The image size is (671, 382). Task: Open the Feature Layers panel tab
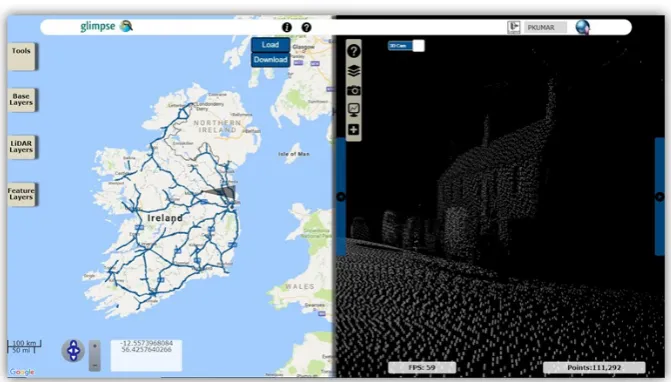tap(21, 194)
